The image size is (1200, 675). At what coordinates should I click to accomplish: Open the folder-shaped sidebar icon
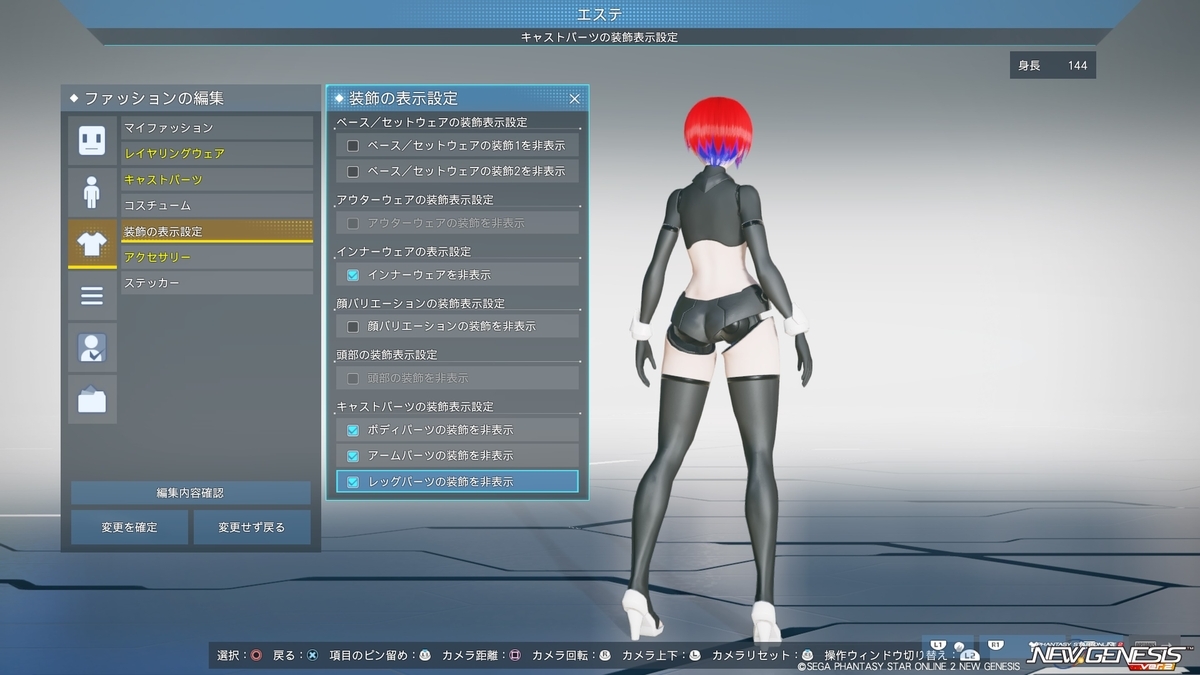pyautogui.click(x=92, y=399)
